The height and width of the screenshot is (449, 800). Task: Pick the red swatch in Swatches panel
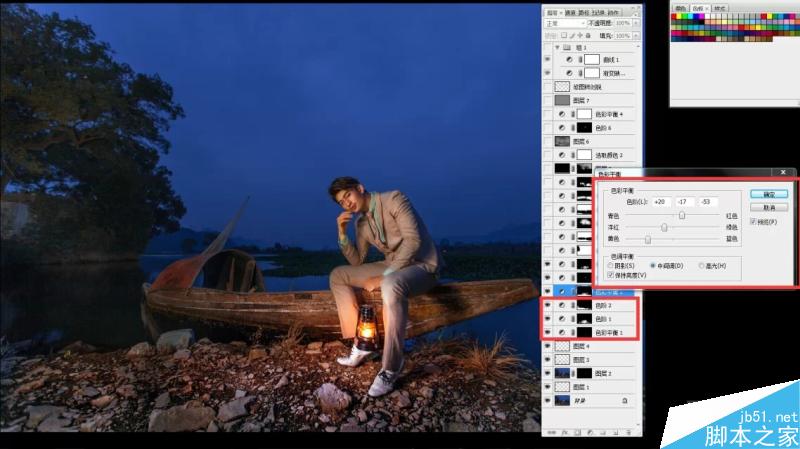click(x=673, y=16)
